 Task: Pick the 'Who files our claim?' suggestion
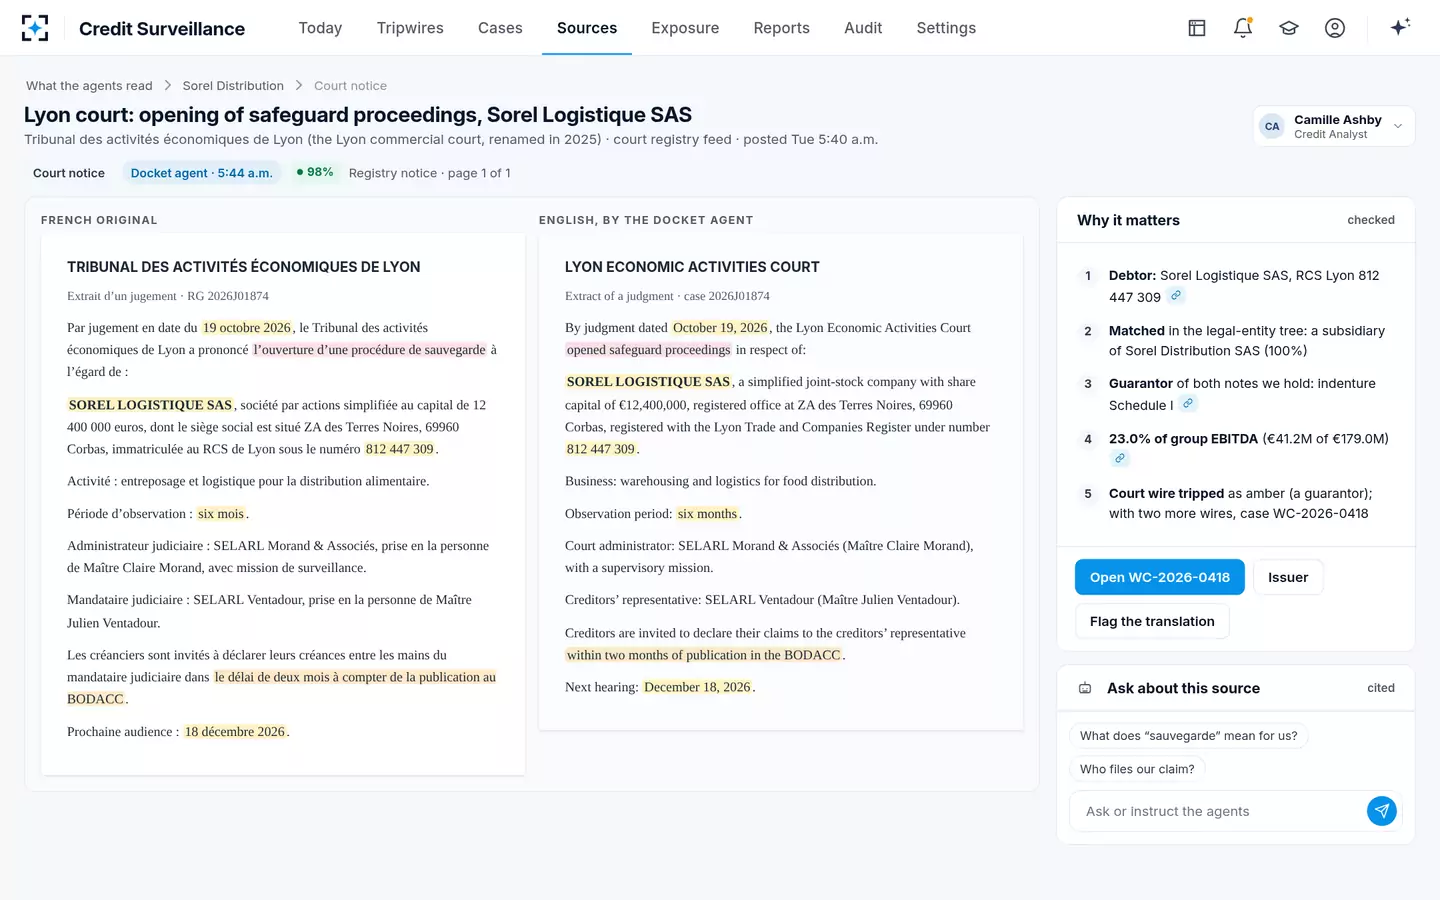(x=1137, y=769)
